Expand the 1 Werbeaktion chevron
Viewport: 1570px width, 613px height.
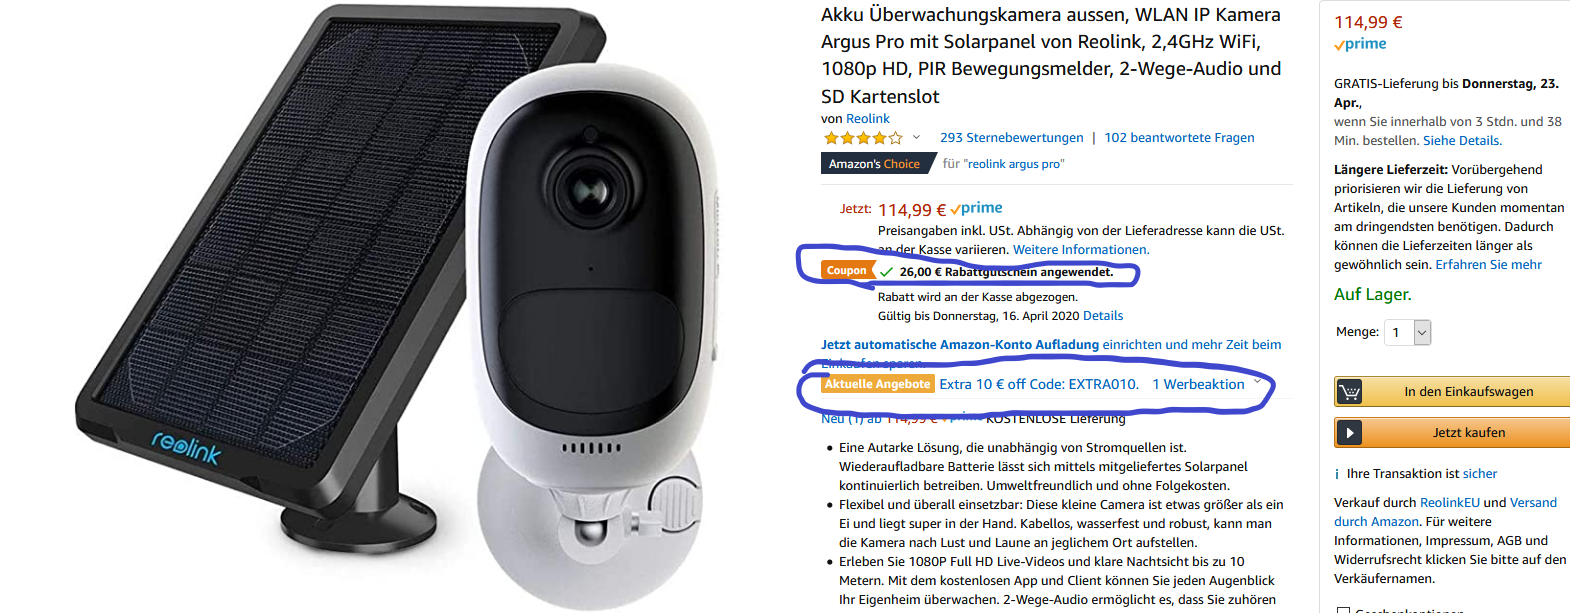tap(1258, 383)
